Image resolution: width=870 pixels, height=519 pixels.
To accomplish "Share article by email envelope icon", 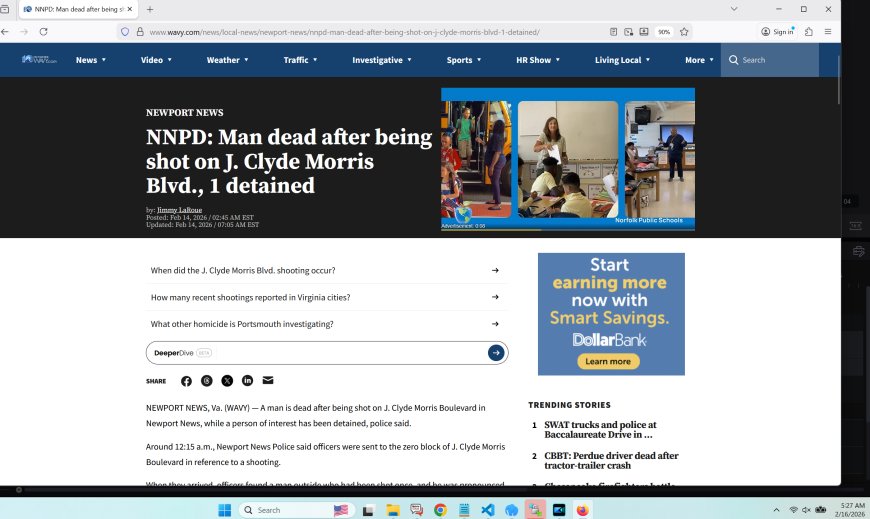I will click(x=268, y=381).
